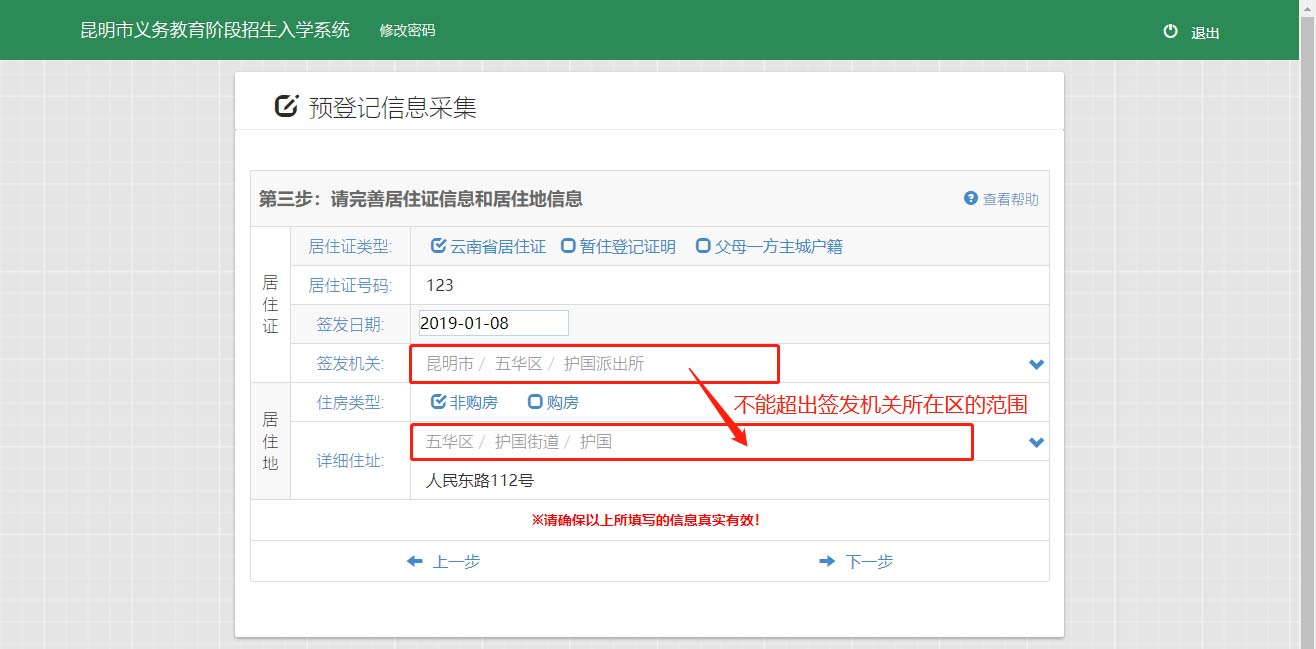Select the 云南省居住证 checkbox
Viewport: 1316px width, 649px height.
pyautogui.click(x=438, y=246)
